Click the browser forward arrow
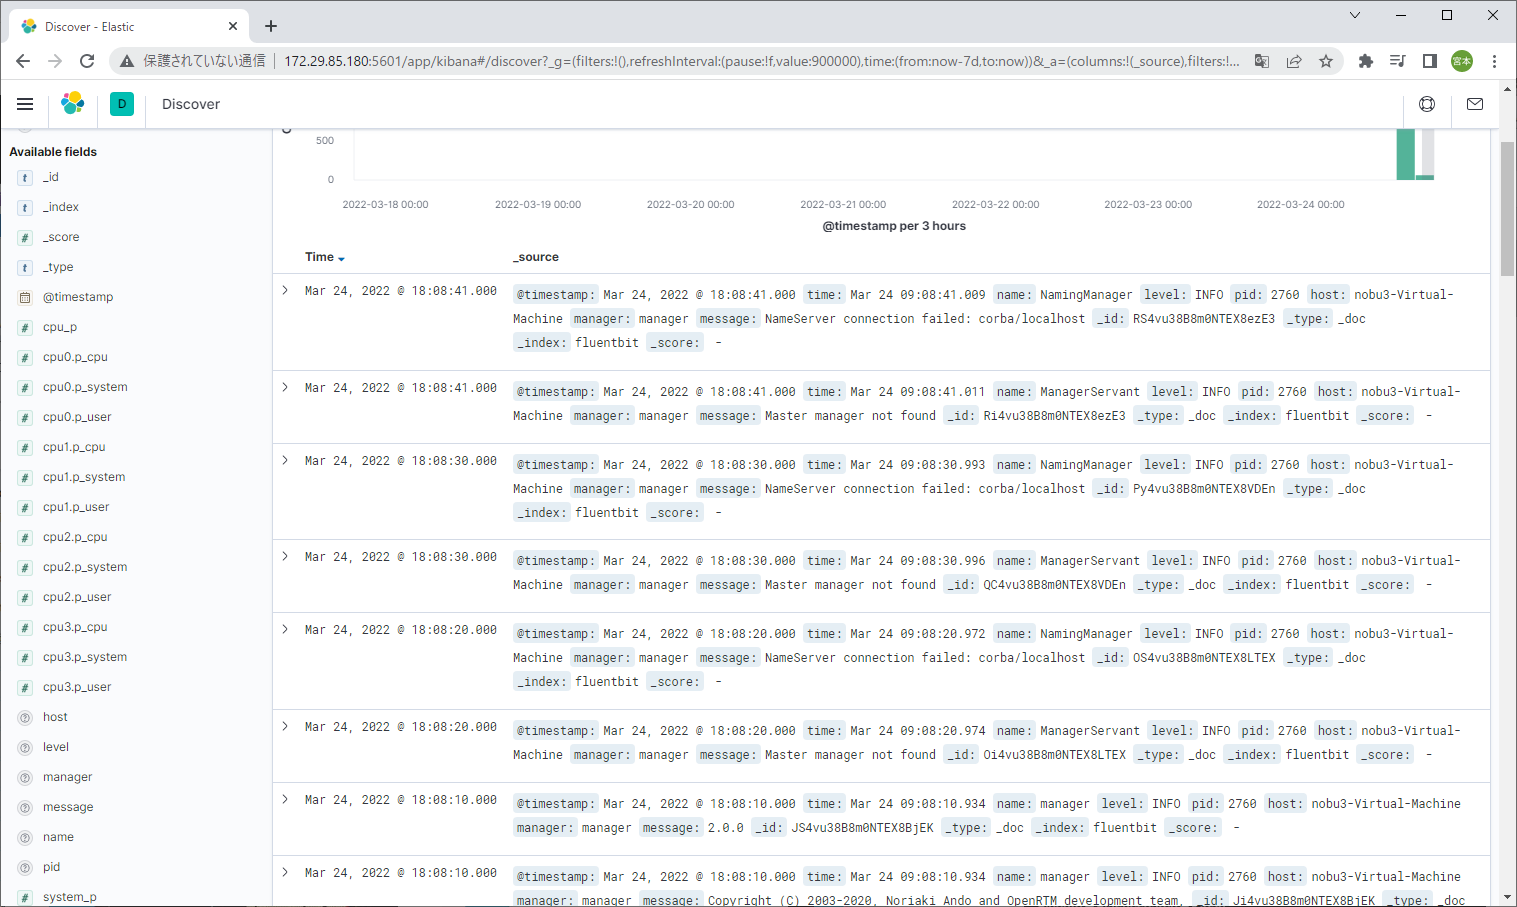Viewport: 1517px width, 907px height. click(x=55, y=61)
